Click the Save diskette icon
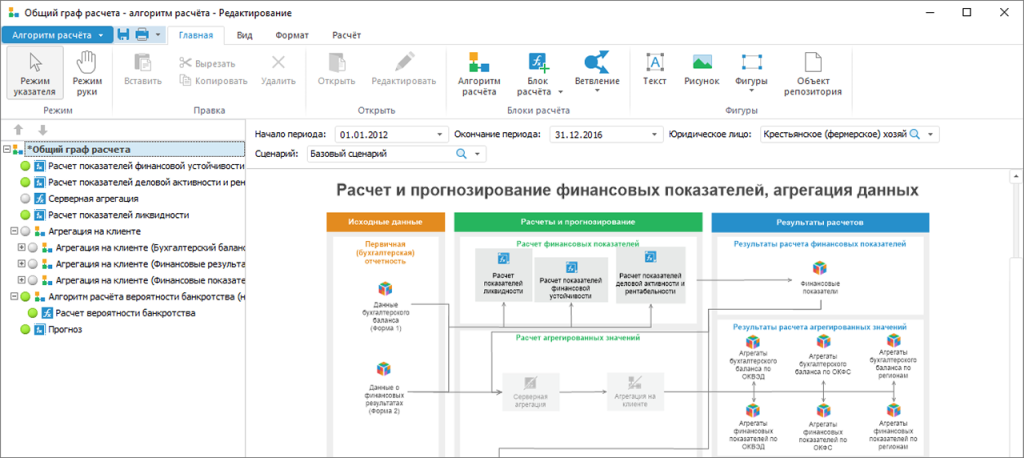 pos(123,35)
